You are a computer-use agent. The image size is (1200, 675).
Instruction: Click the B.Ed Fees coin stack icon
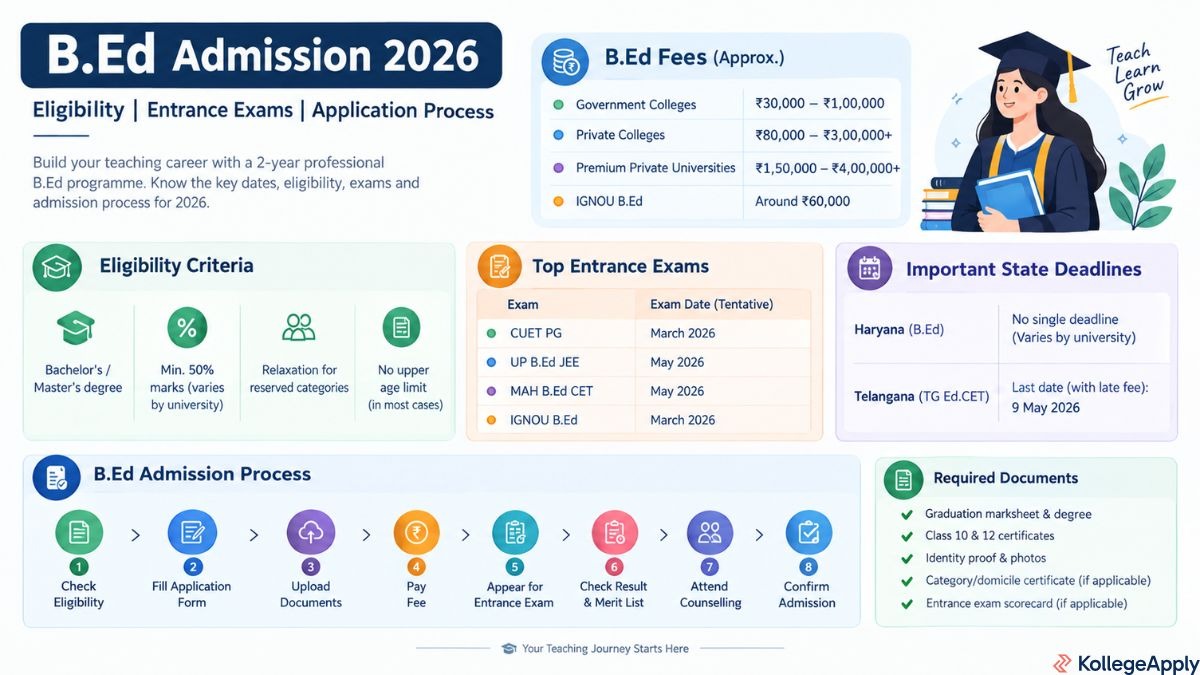565,61
